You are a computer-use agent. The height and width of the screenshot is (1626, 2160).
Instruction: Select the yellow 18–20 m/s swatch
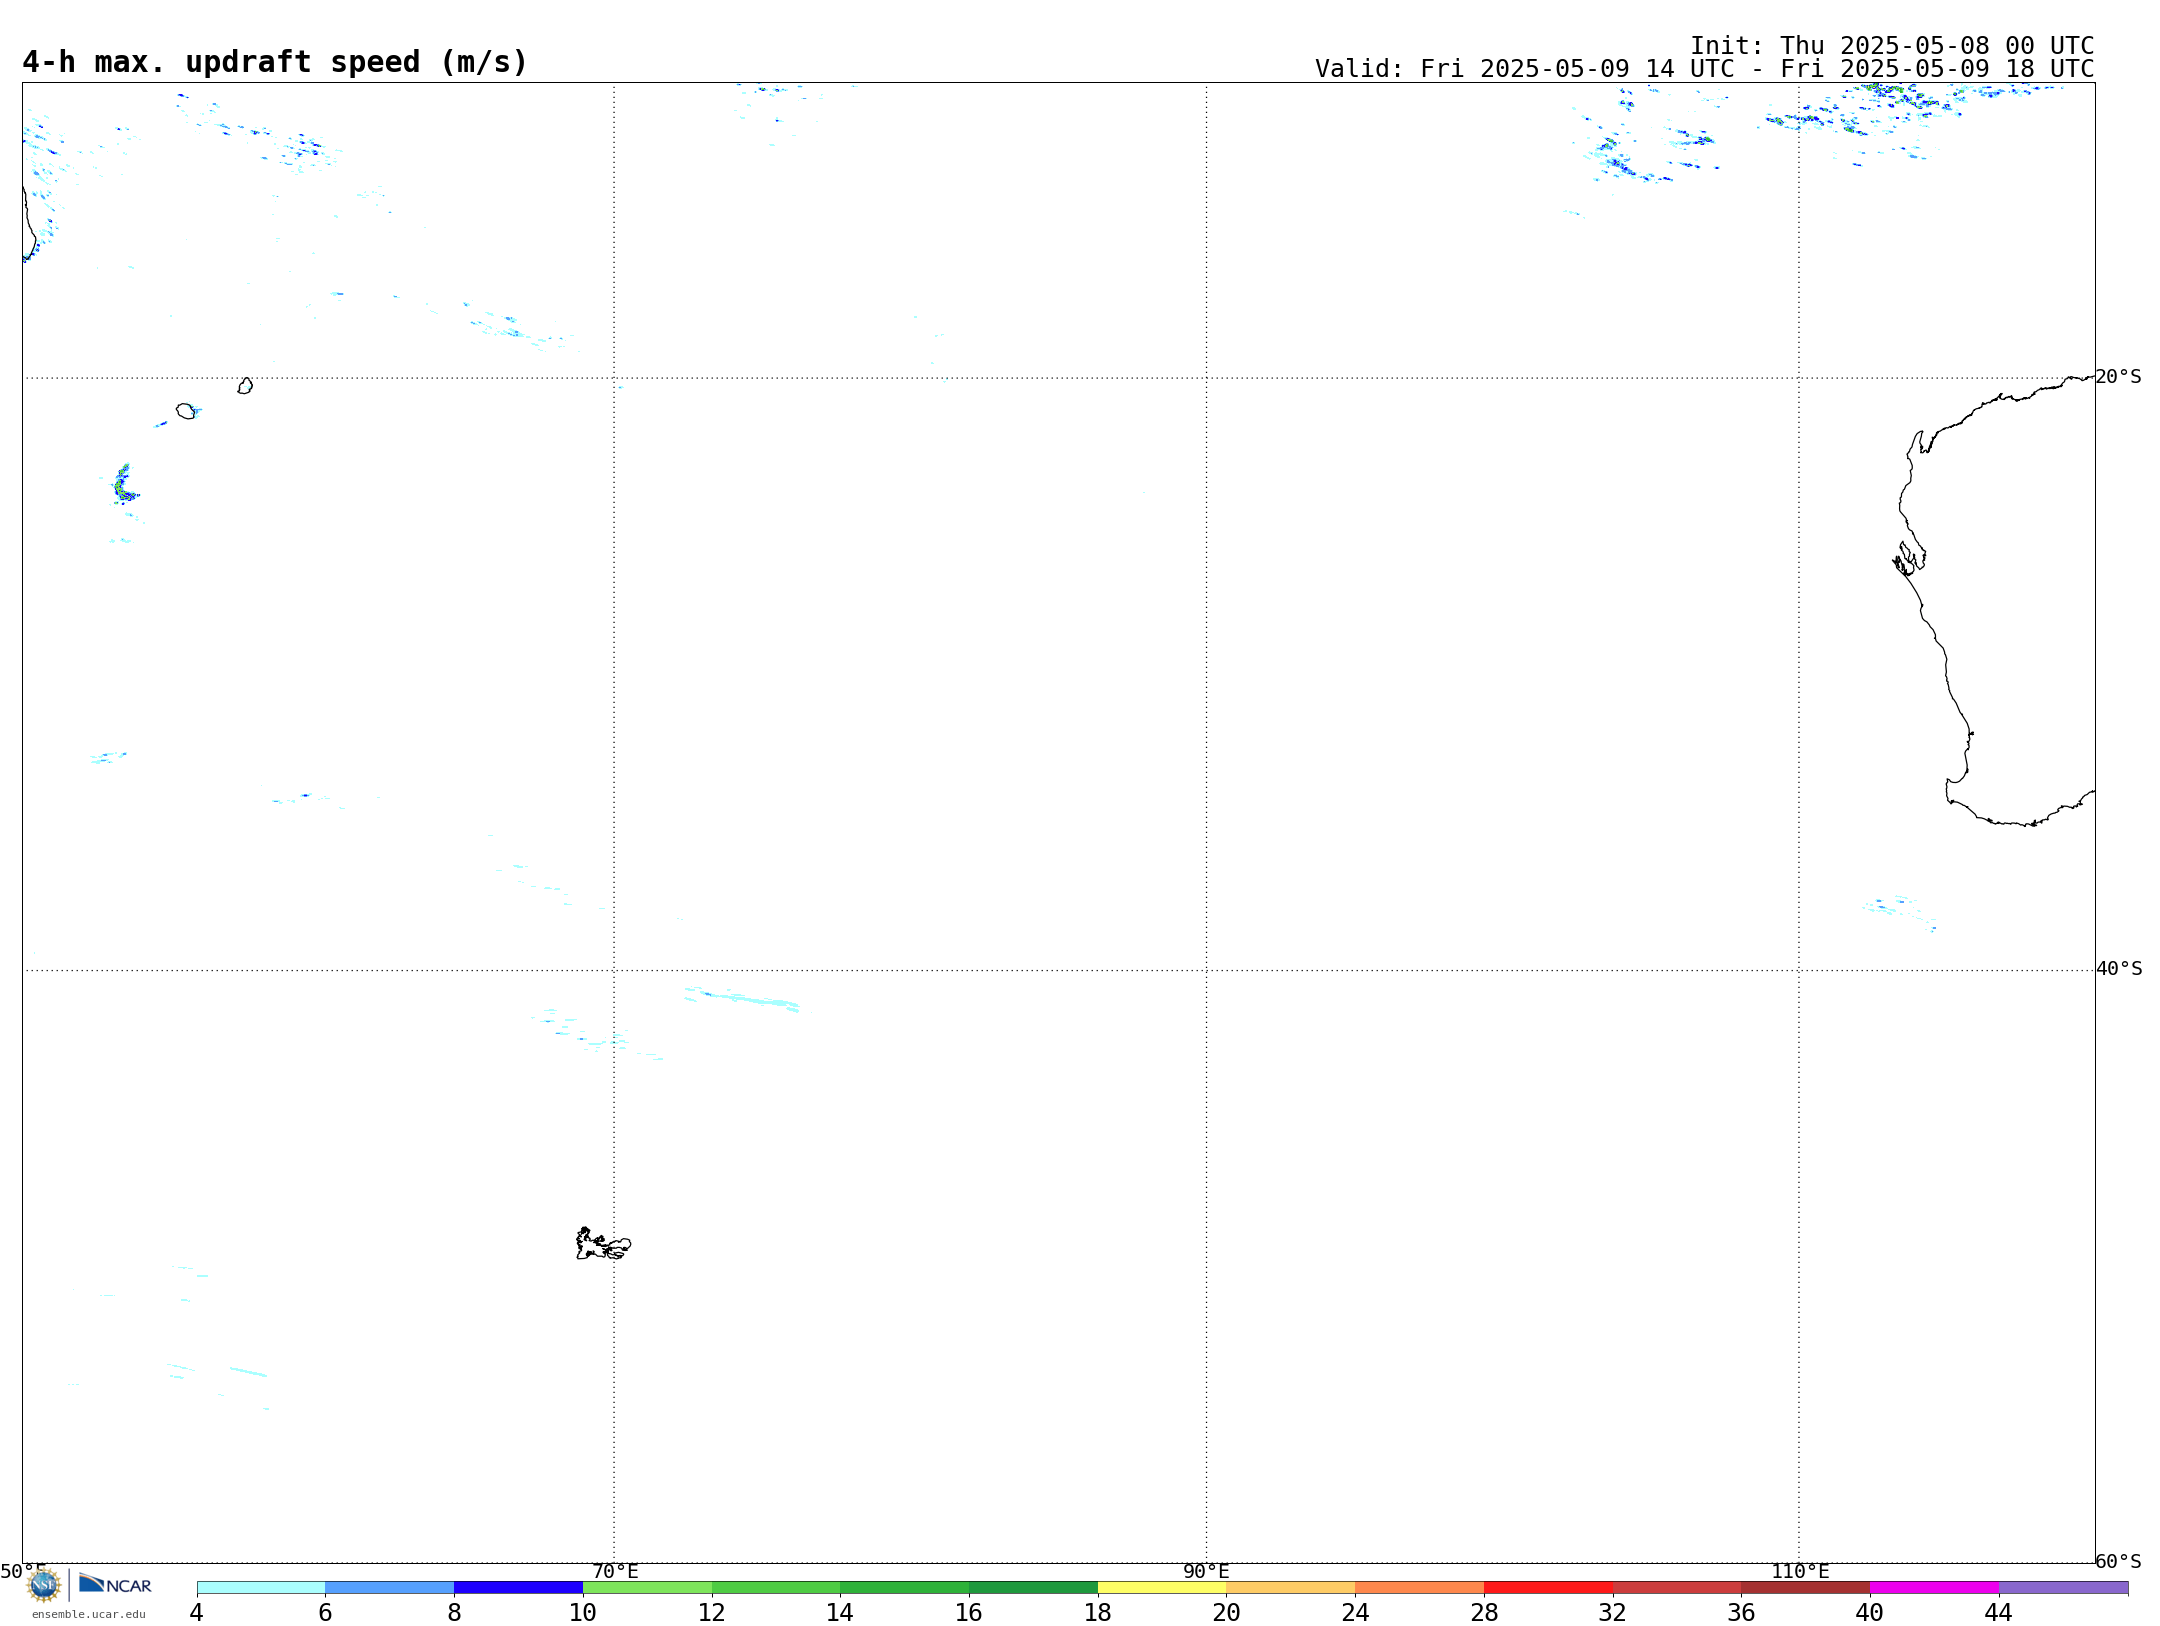1162,1588
